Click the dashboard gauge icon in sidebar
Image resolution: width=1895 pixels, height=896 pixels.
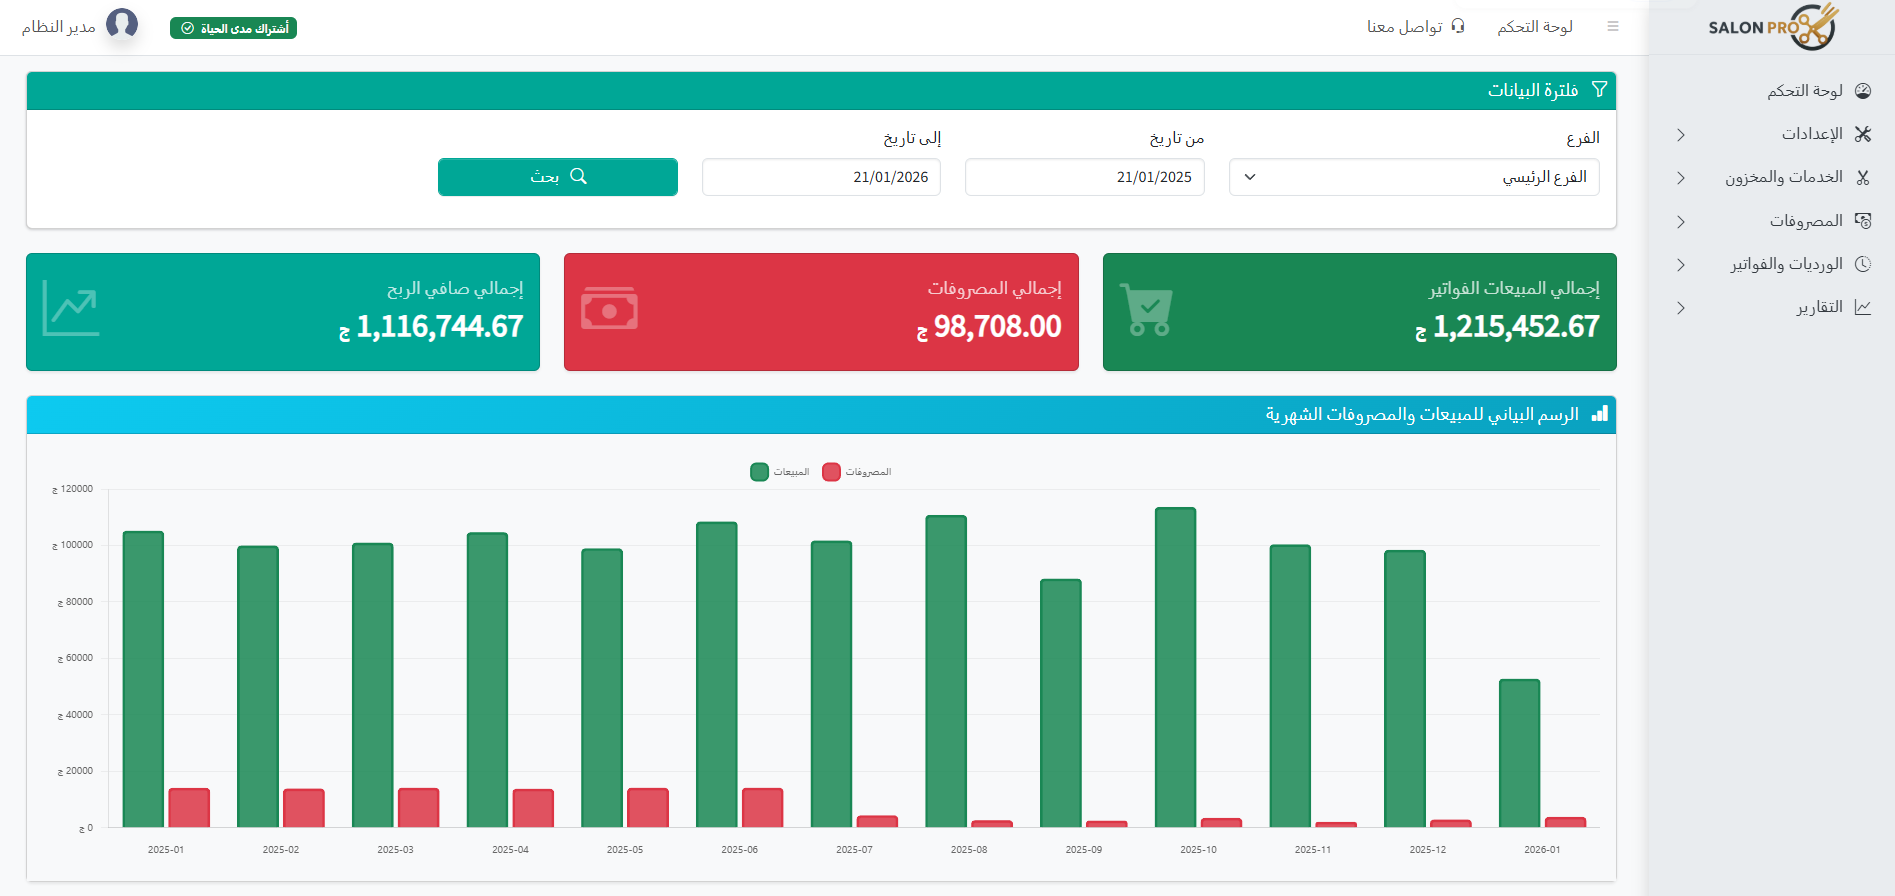tap(1863, 91)
